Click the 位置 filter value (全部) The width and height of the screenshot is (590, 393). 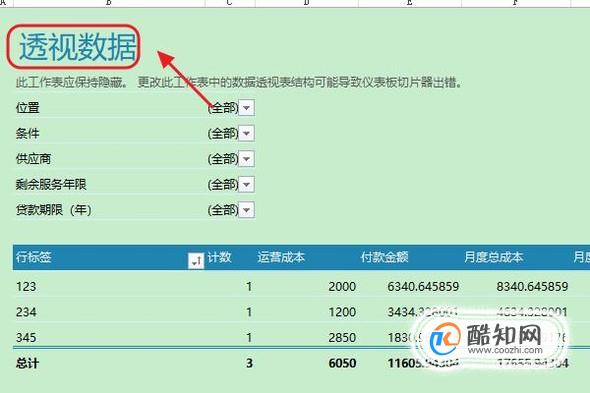pyautogui.click(x=223, y=108)
